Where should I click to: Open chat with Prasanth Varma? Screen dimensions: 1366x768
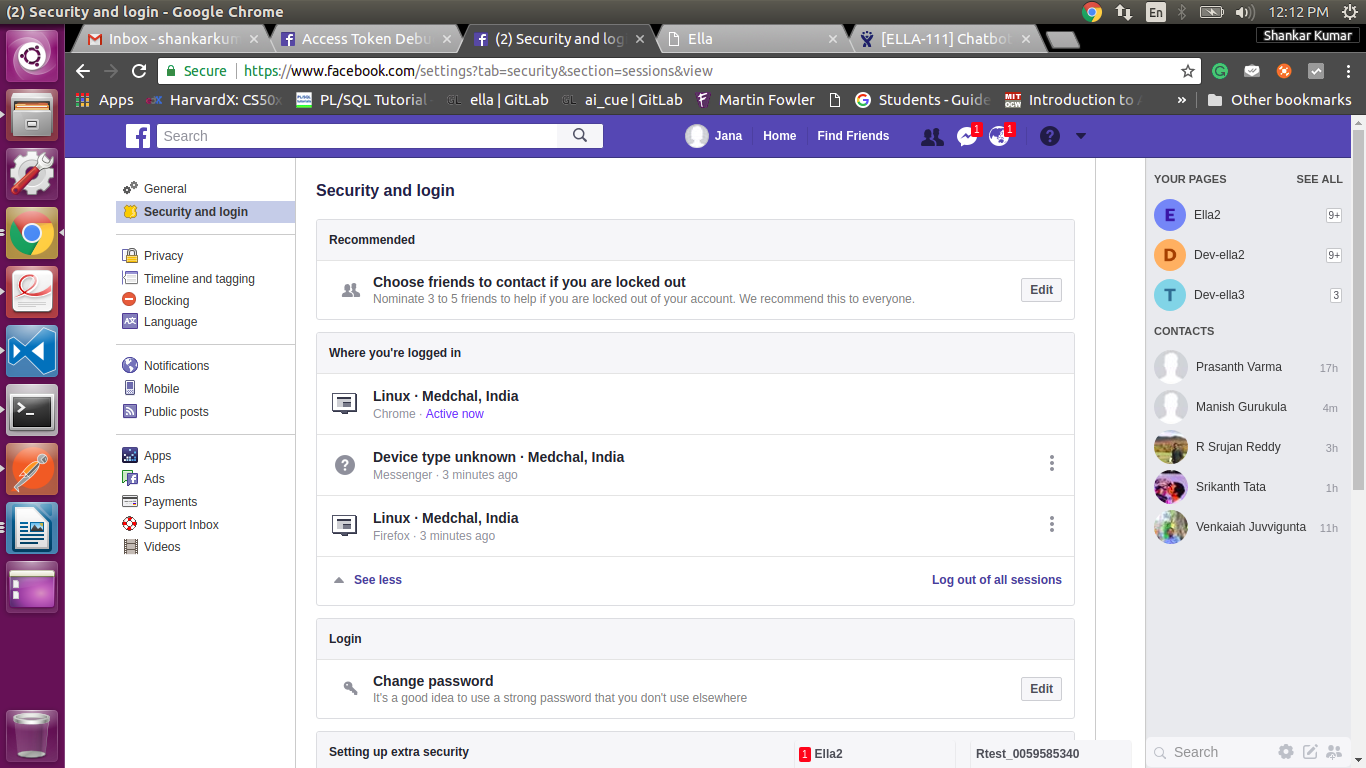(x=1247, y=367)
